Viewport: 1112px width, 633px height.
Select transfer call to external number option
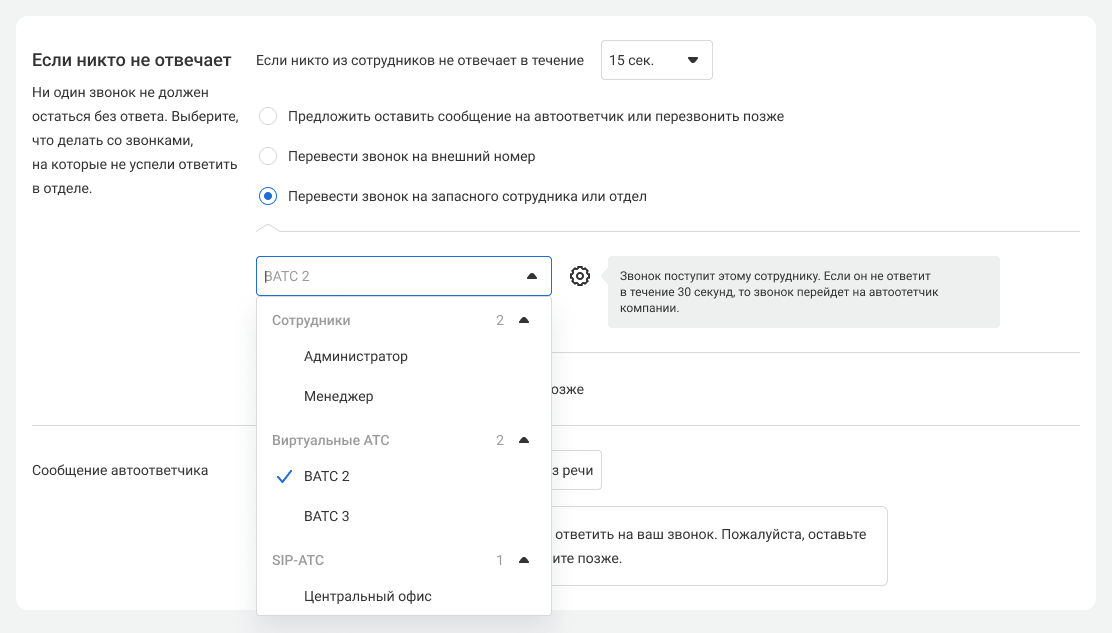(x=268, y=157)
